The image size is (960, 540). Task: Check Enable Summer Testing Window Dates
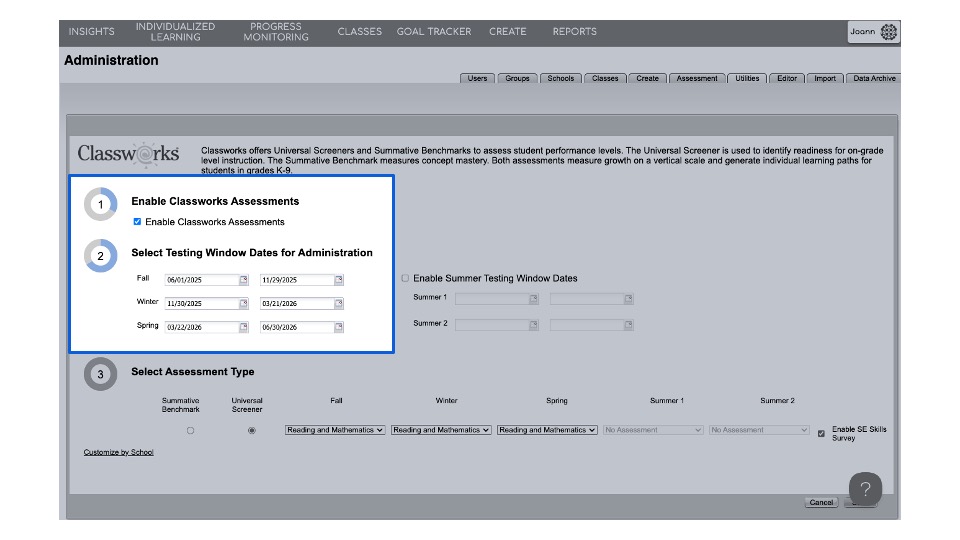[405, 278]
